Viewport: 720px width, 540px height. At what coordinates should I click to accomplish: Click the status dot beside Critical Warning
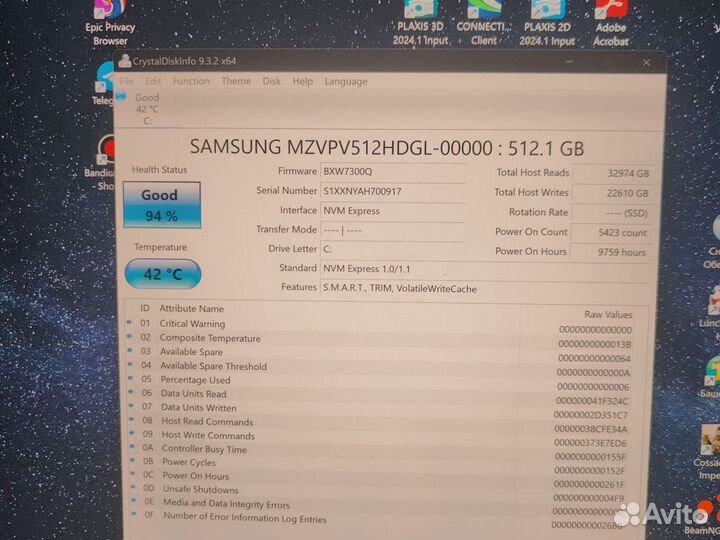point(129,322)
